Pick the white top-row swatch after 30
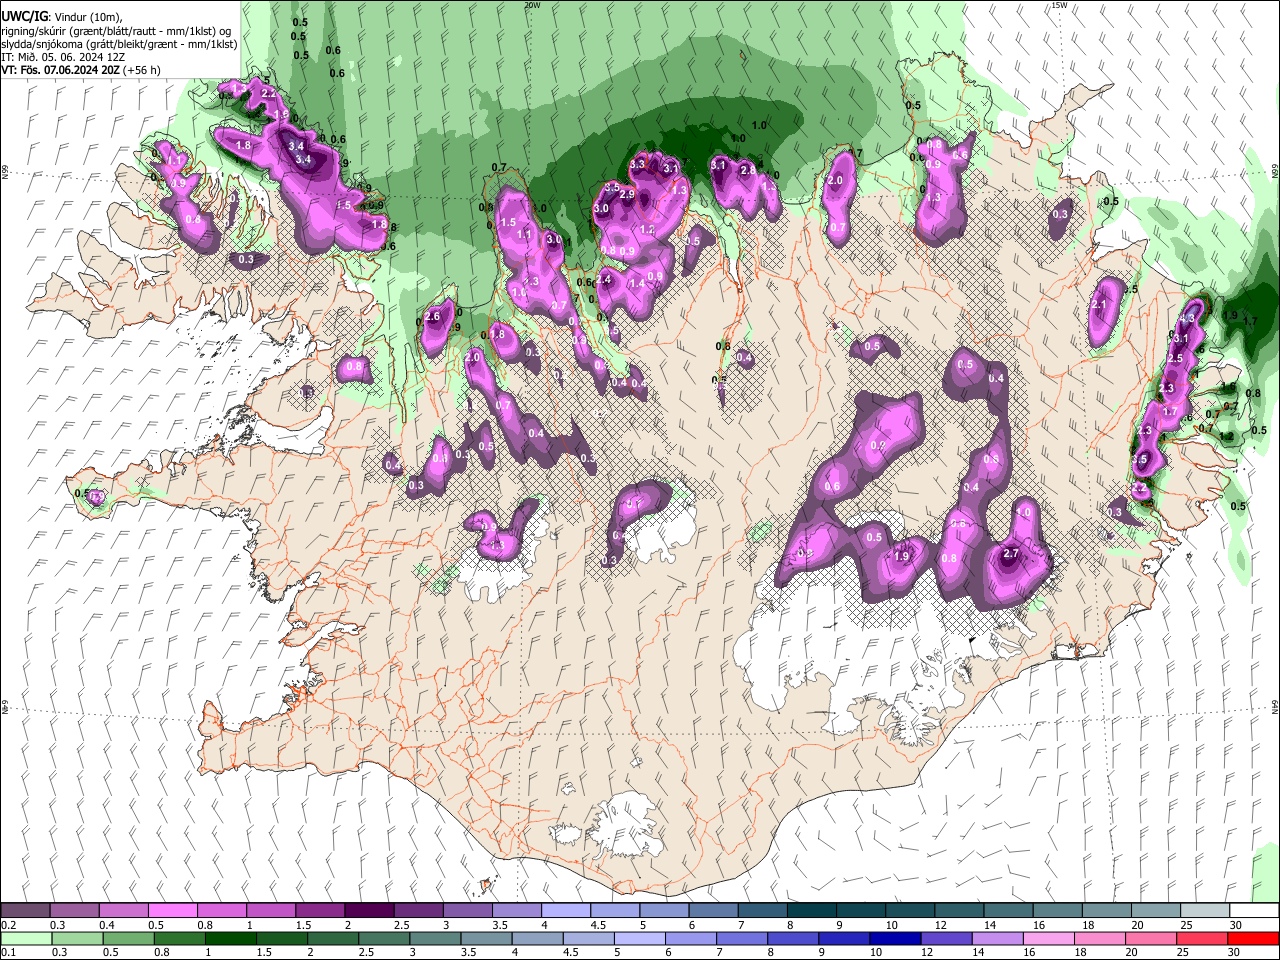1280x960 pixels. (1254, 911)
